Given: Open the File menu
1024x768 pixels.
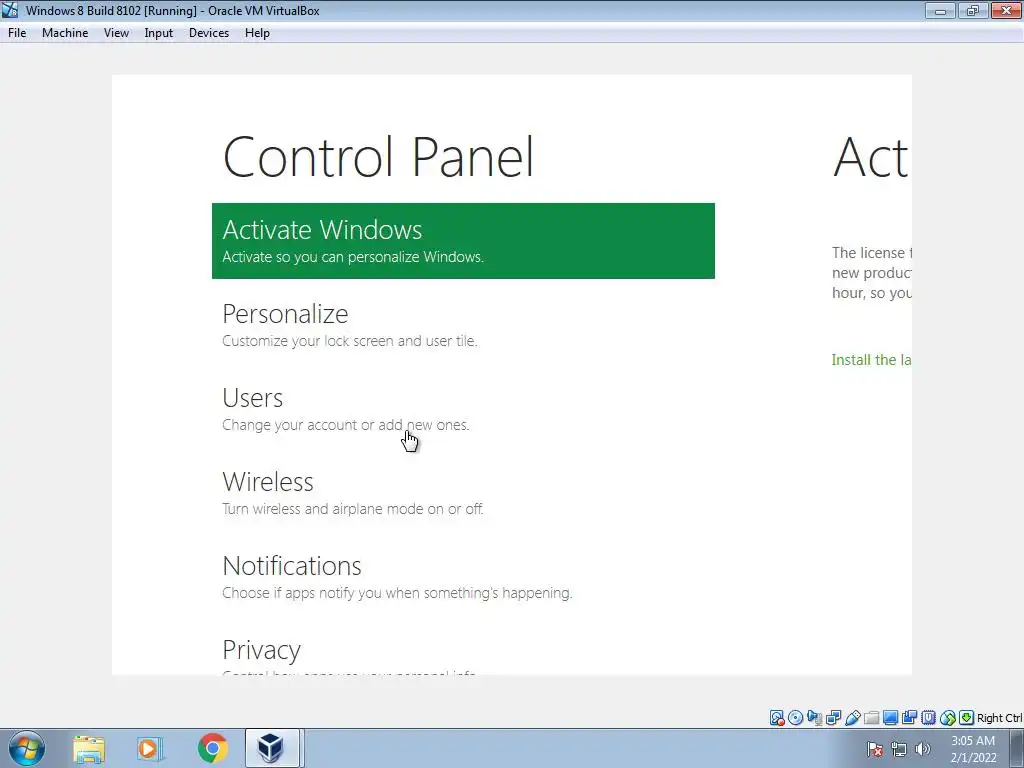Looking at the screenshot, I should coord(17,33).
